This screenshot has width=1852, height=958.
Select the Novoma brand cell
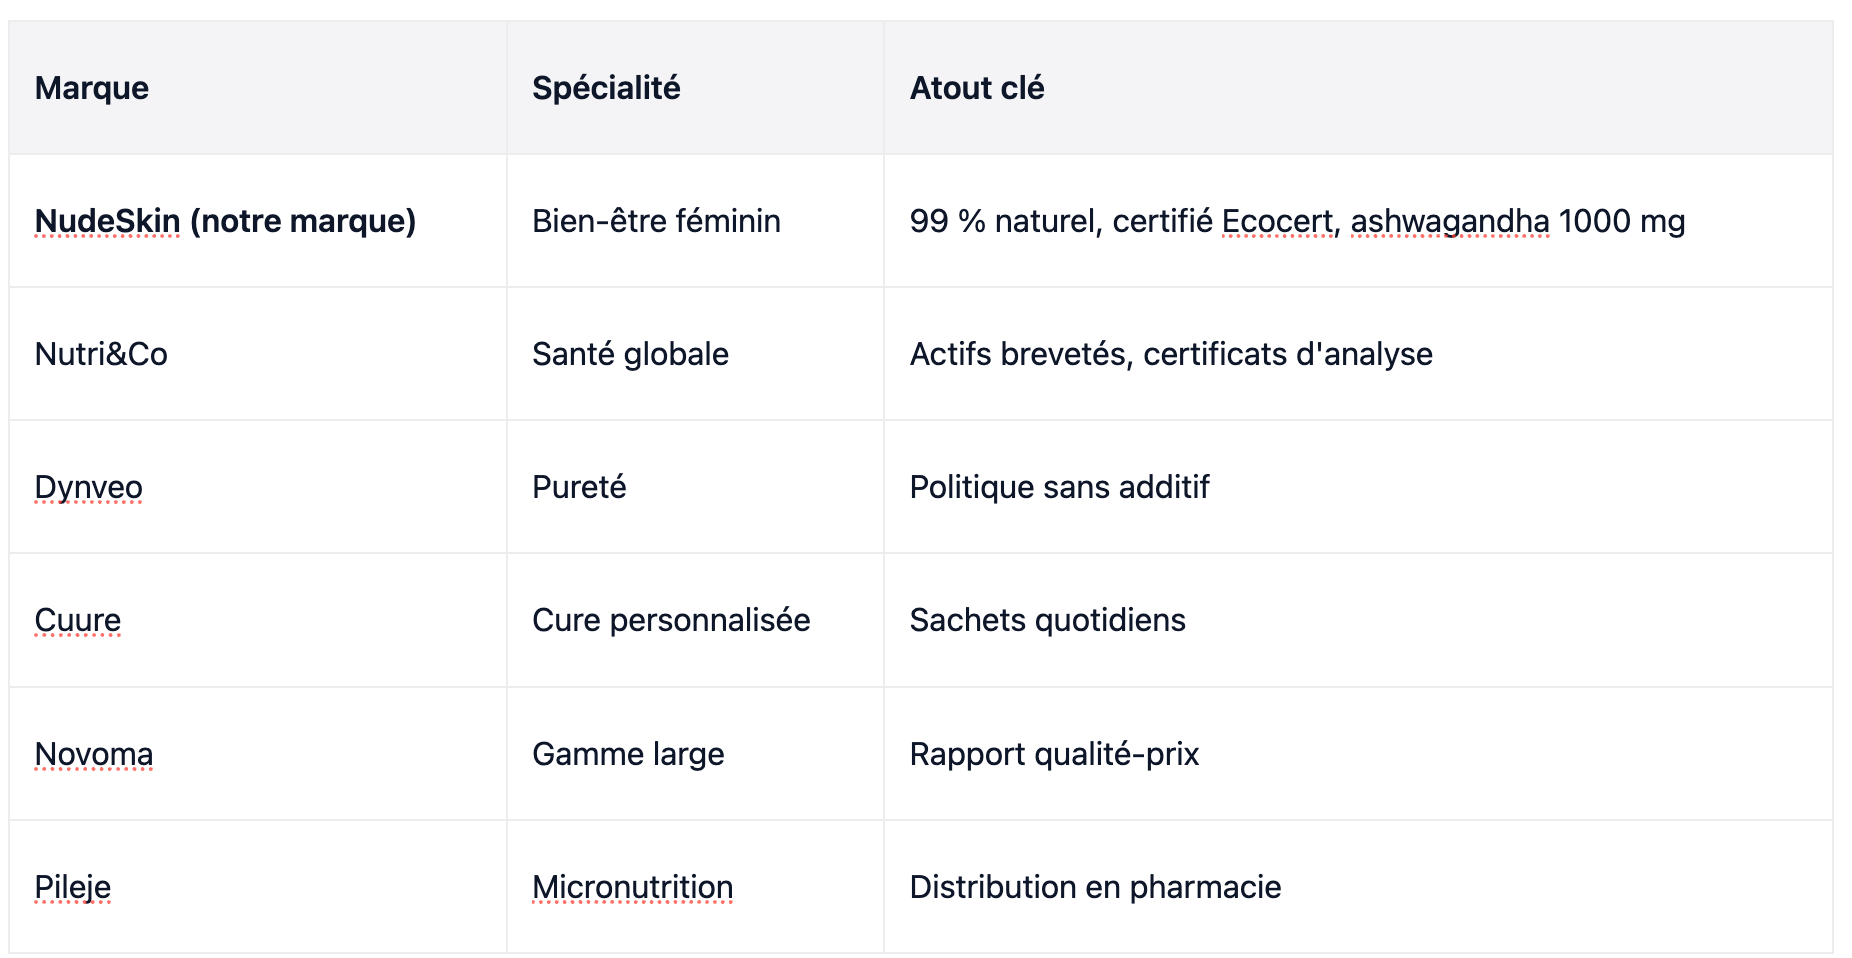point(258,754)
